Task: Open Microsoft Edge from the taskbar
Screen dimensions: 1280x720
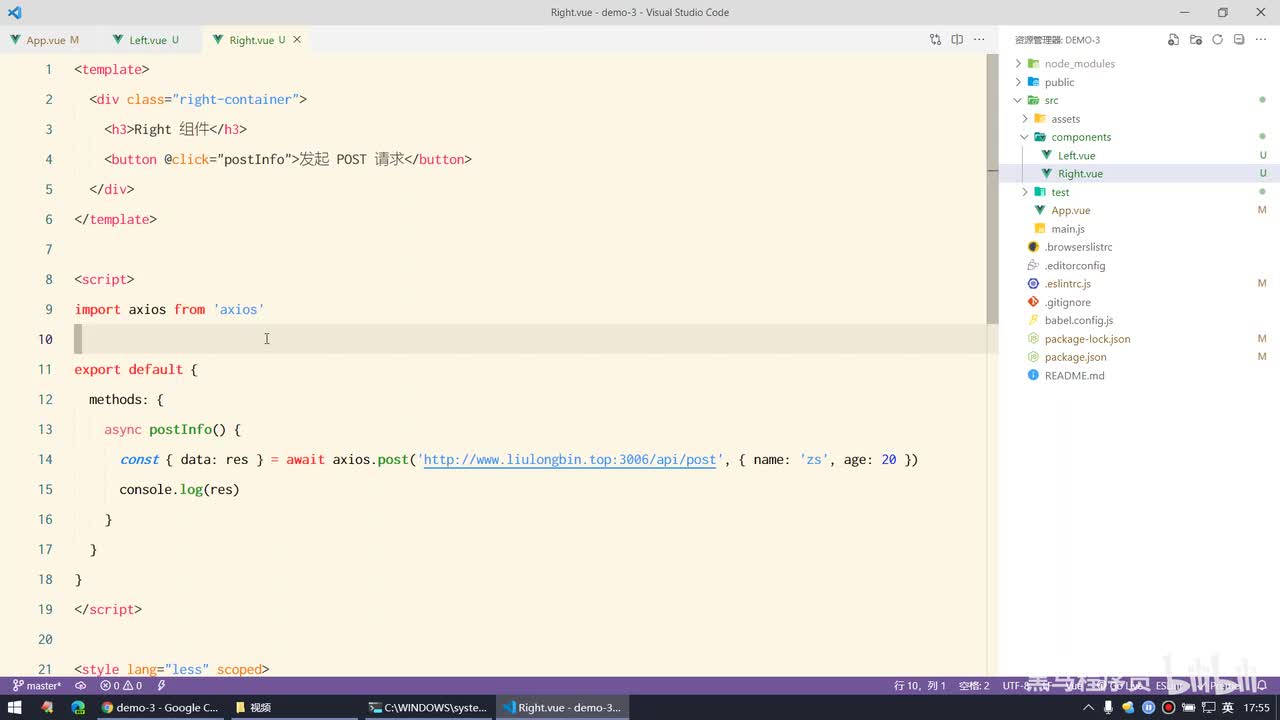Action: tap(78, 707)
